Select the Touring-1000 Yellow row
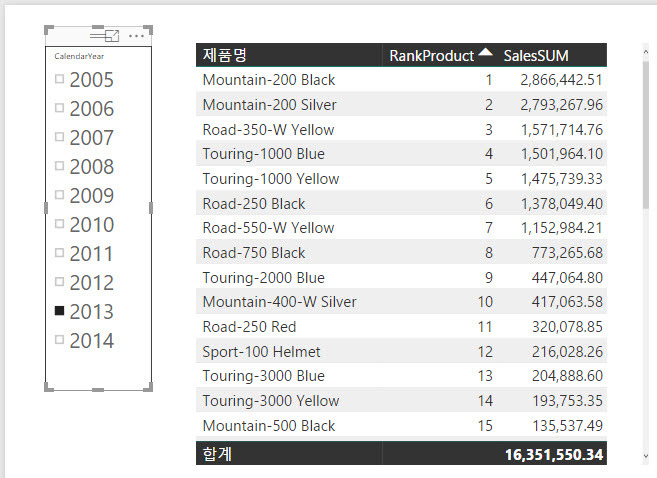 click(401, 178)
